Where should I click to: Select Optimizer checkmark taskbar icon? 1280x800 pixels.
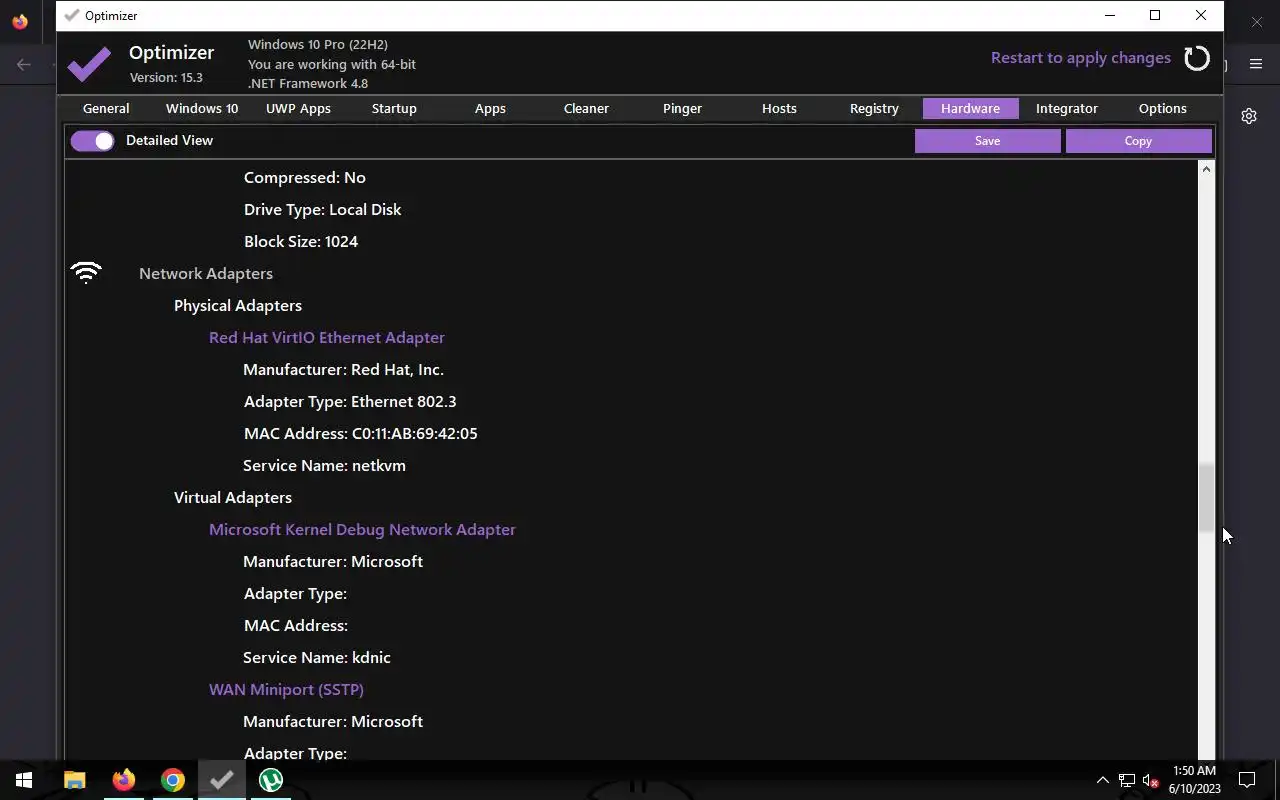coord(222,780)
